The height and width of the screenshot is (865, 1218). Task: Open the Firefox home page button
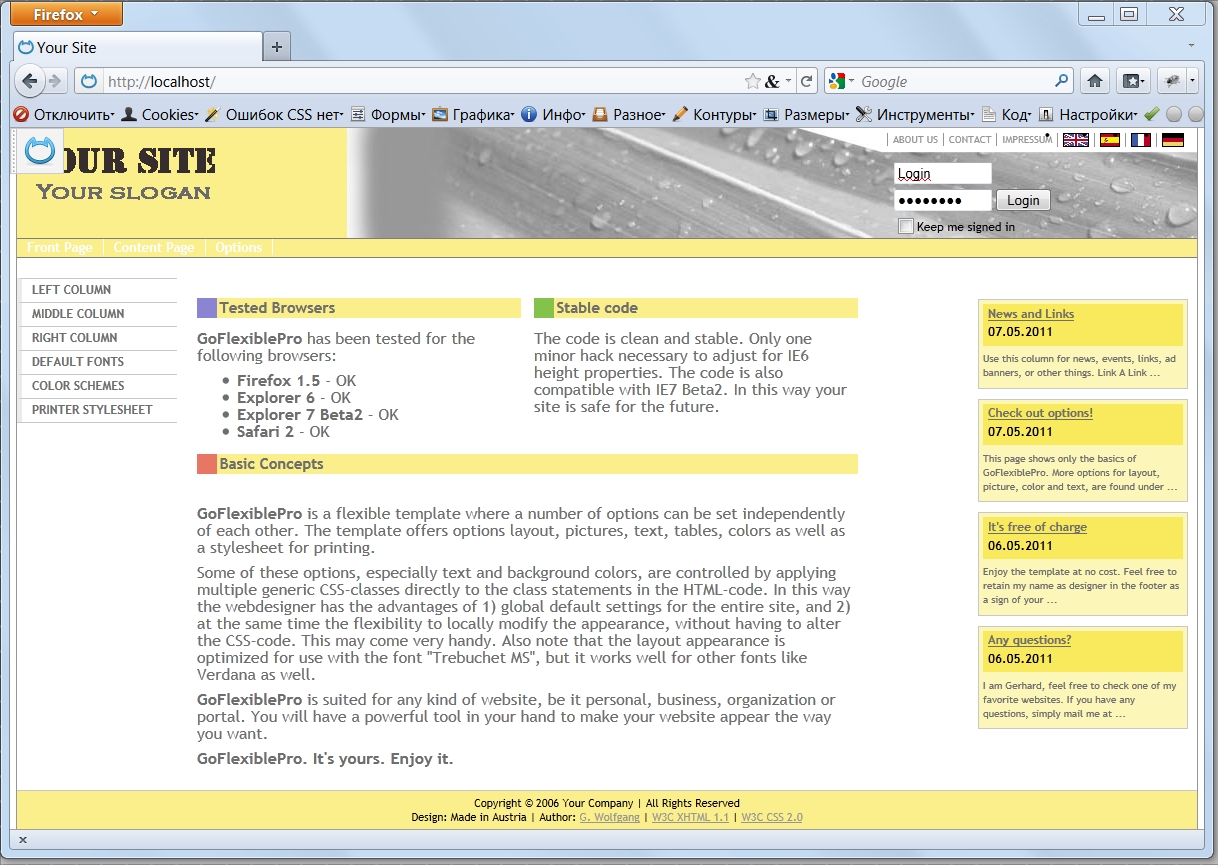click(x=1095, y=81)
